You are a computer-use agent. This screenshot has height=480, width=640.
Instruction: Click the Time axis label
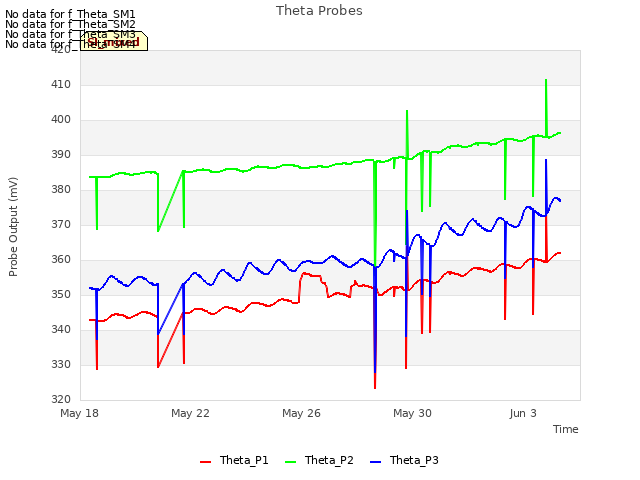click(566, 429)
